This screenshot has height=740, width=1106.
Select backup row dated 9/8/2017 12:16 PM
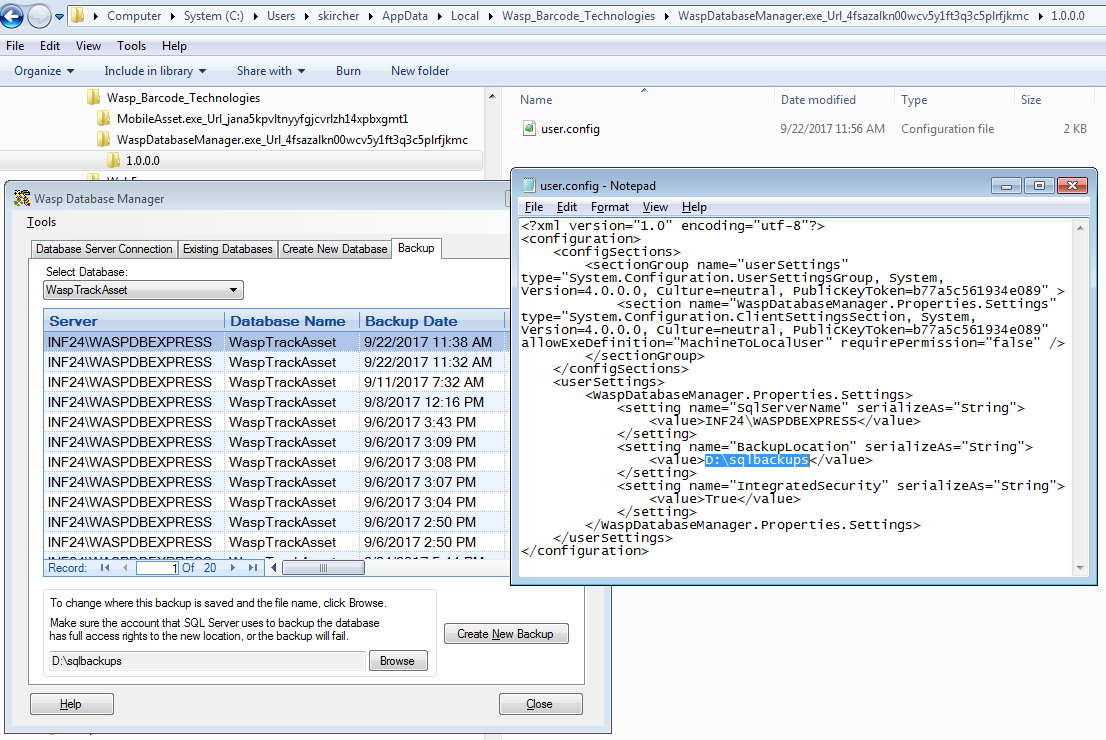[x=276, y=402]
